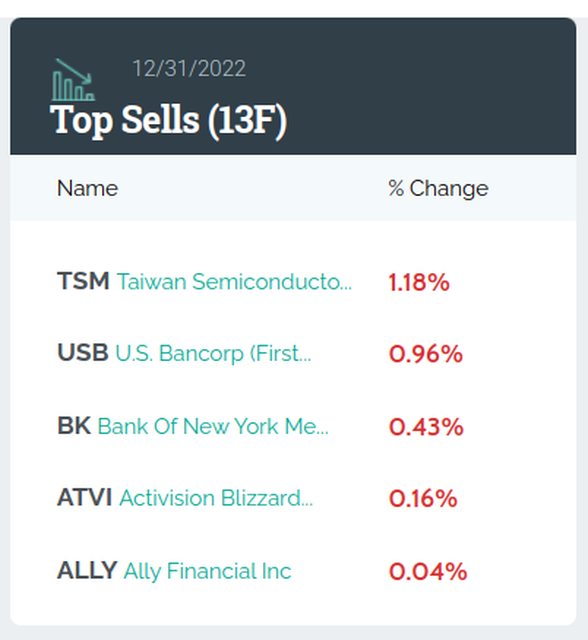Open the Activision Blizzard company link
The image size is (588, 640).
click(x=216, y=498)
